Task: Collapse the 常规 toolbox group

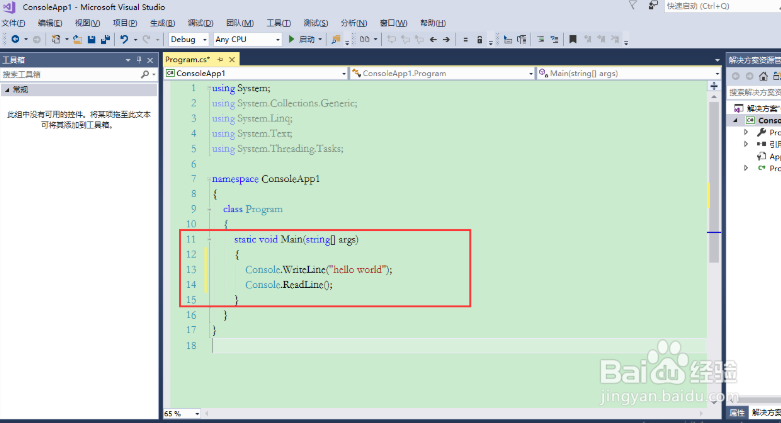Action: [7, 90]
